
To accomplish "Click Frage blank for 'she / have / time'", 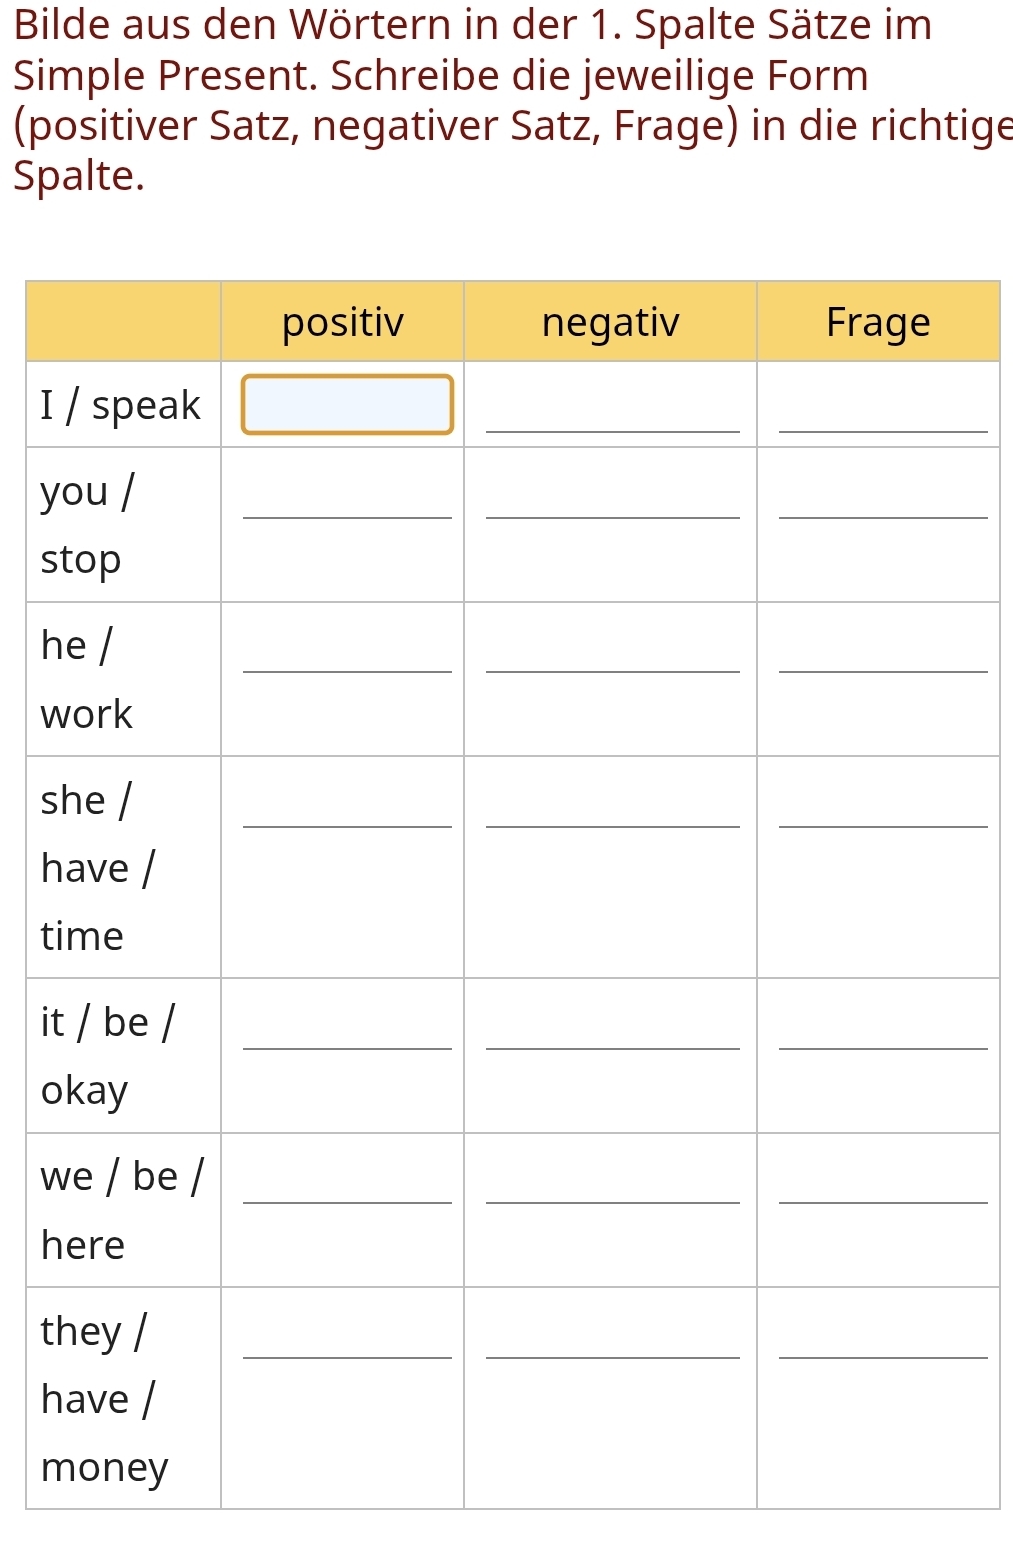I will pos(883,800).
